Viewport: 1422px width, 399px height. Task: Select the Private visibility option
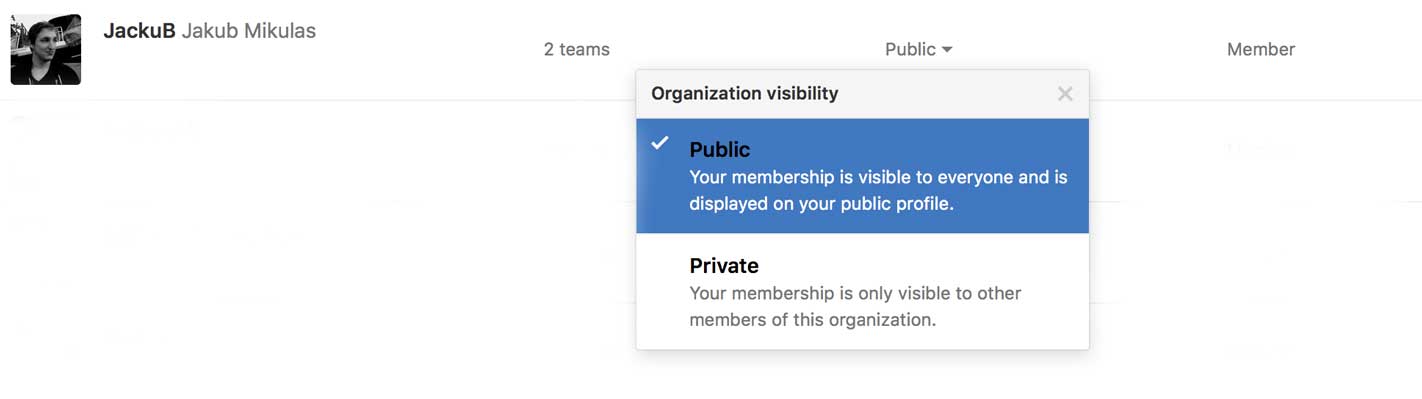tap(862, 292)
